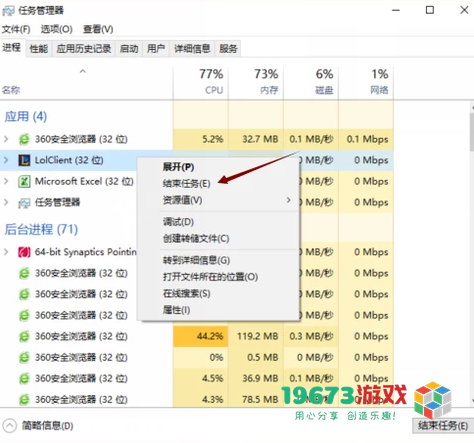Expand the 64-bit Synaptics Pointing row
474x443 pixels.
pos(6,252)
